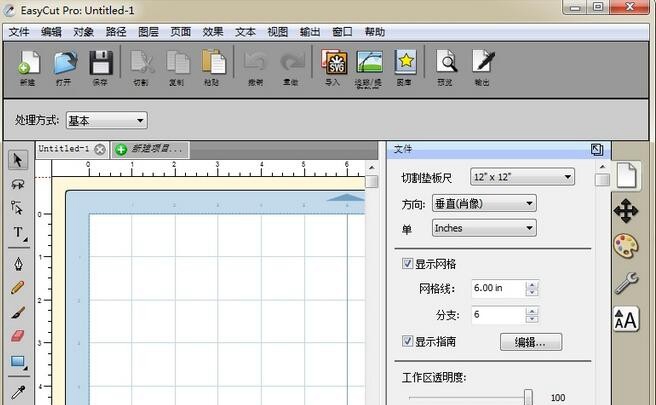Decrease 分支 value with down arrow
Screen dimensions: 656x405
pos(532,319)
